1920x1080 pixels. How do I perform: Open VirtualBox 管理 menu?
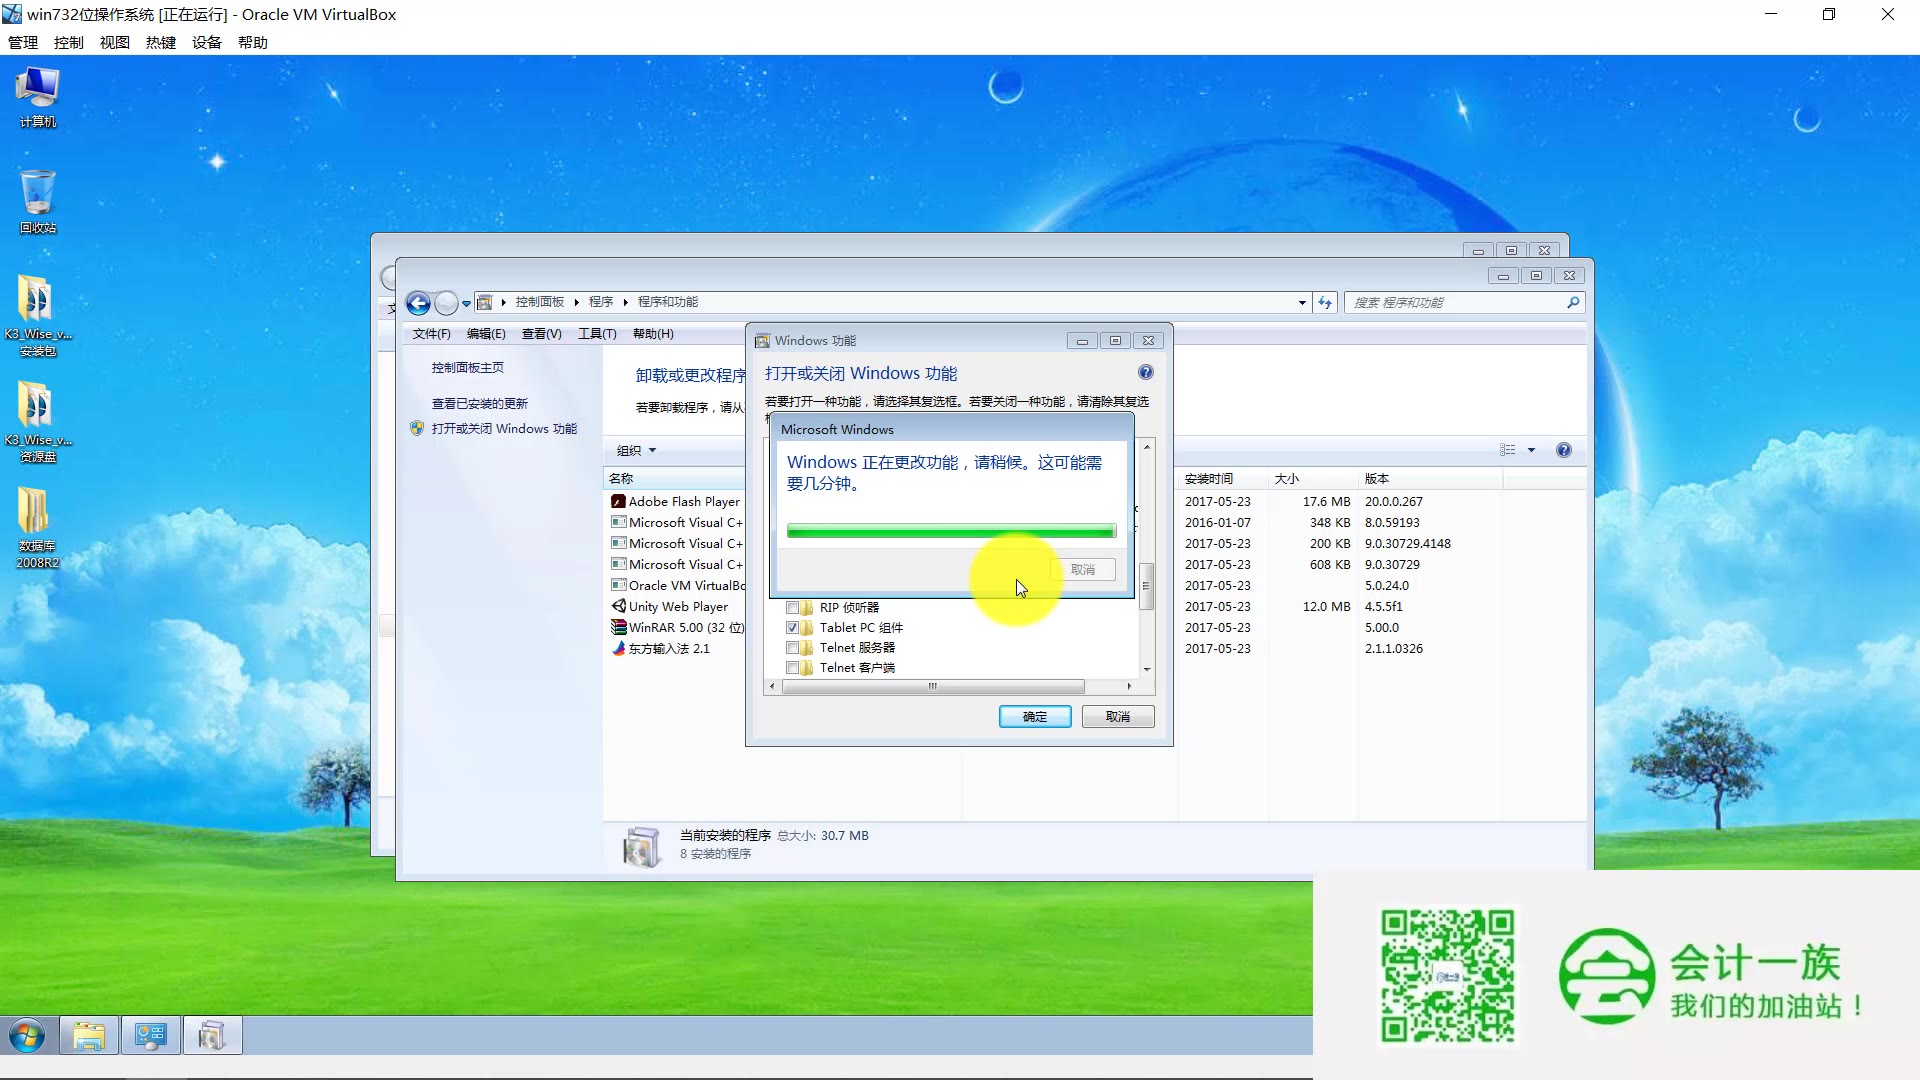click(x=23, y=43)
